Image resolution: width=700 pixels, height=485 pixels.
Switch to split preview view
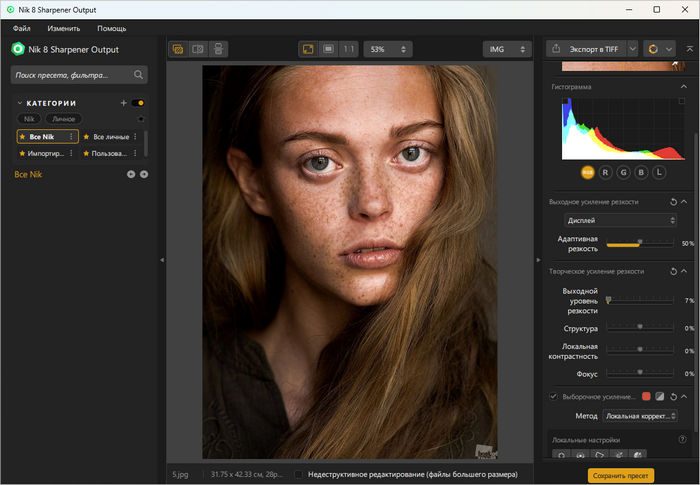(x=198, y=48)
